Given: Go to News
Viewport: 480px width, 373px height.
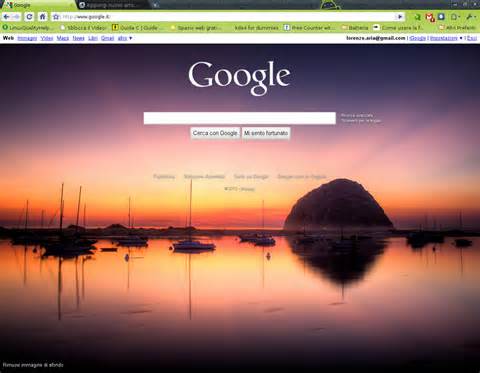Looking at the screenshot, I should tap(78, 38).
